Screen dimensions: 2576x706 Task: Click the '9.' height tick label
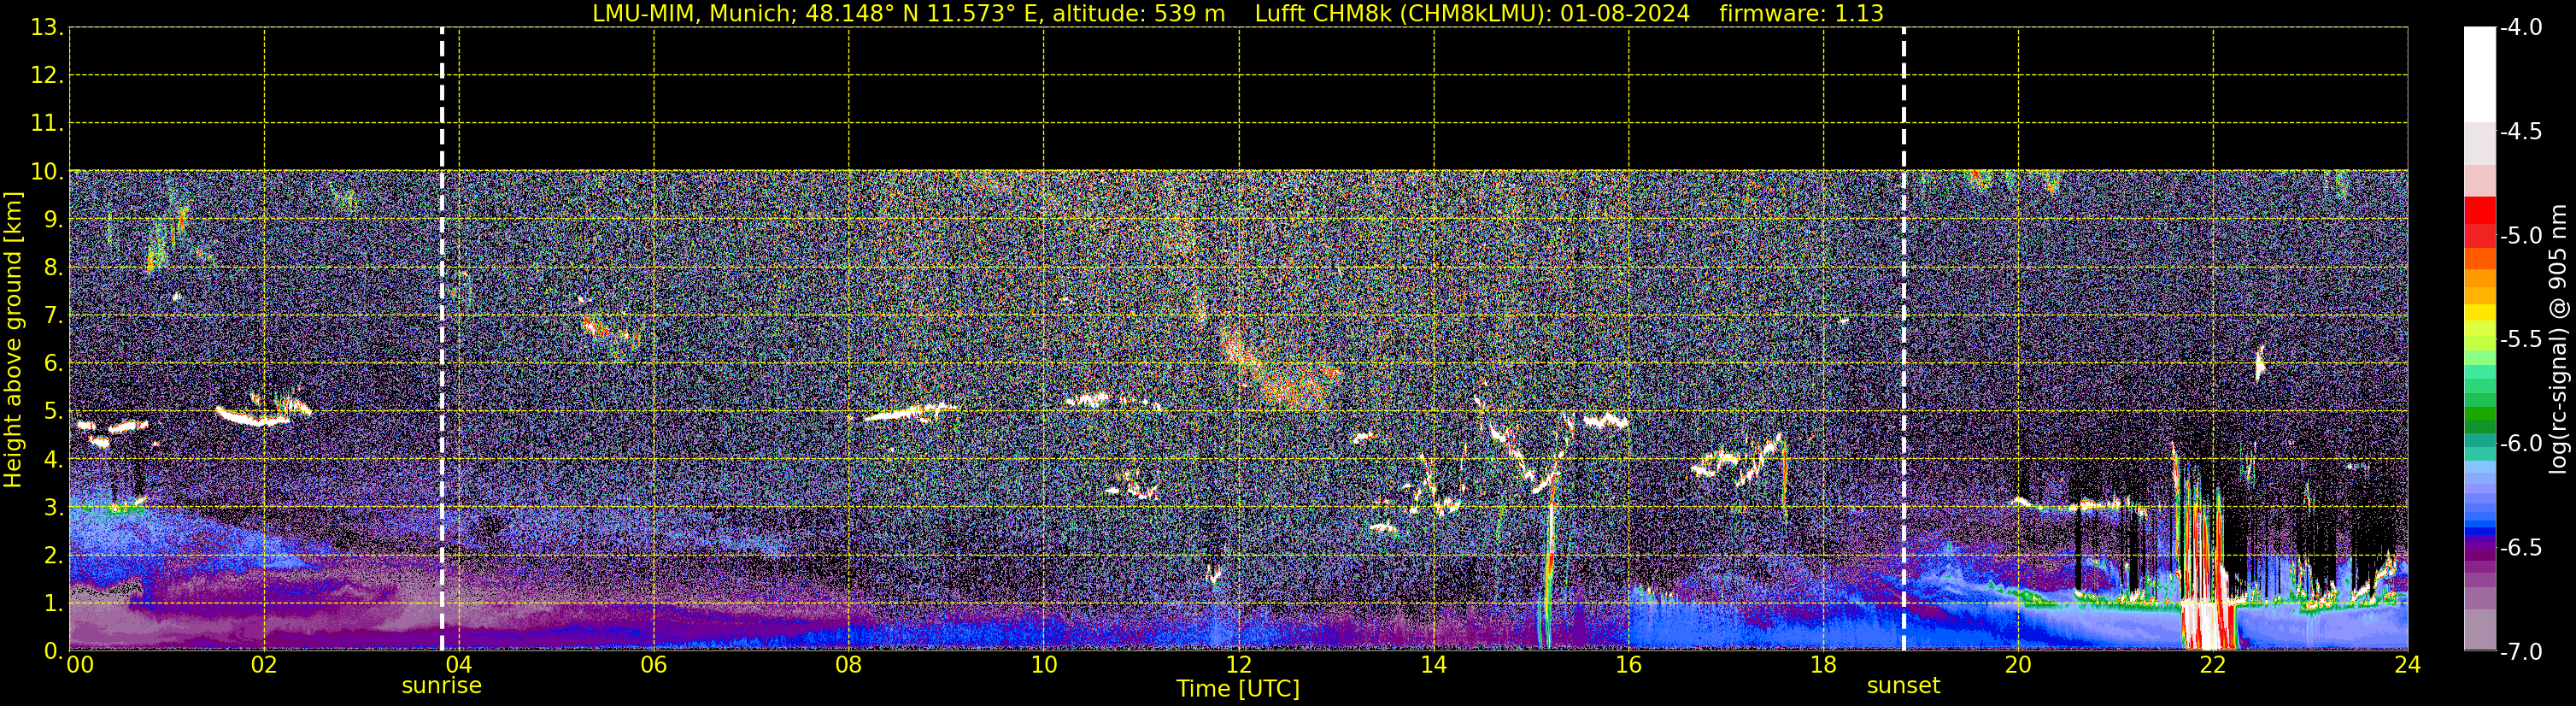pos(52,220)
